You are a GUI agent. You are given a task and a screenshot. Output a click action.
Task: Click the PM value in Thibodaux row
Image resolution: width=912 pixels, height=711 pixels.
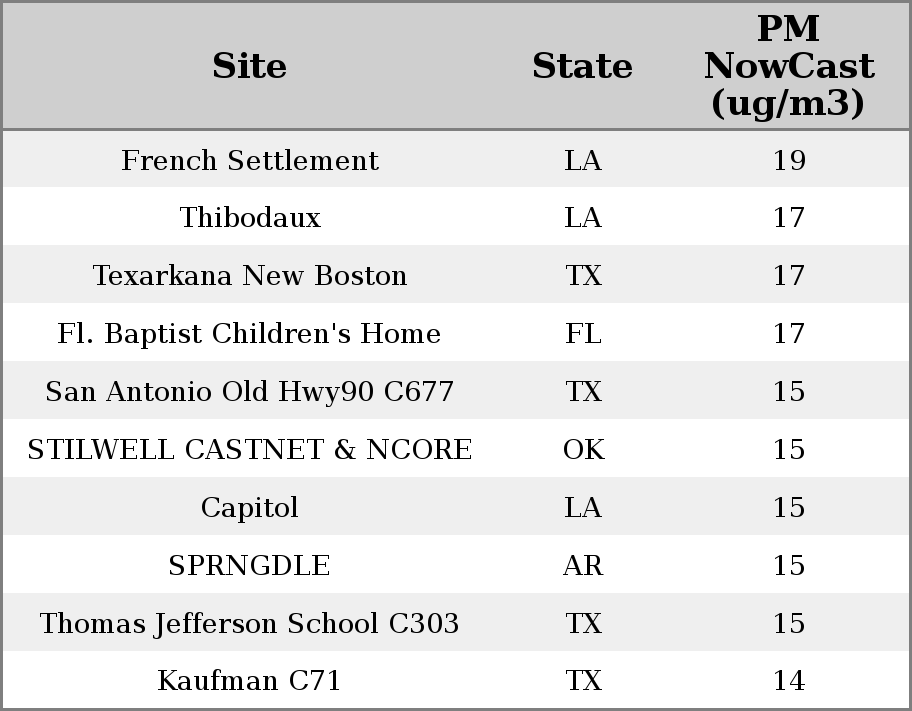coord(789,218)
